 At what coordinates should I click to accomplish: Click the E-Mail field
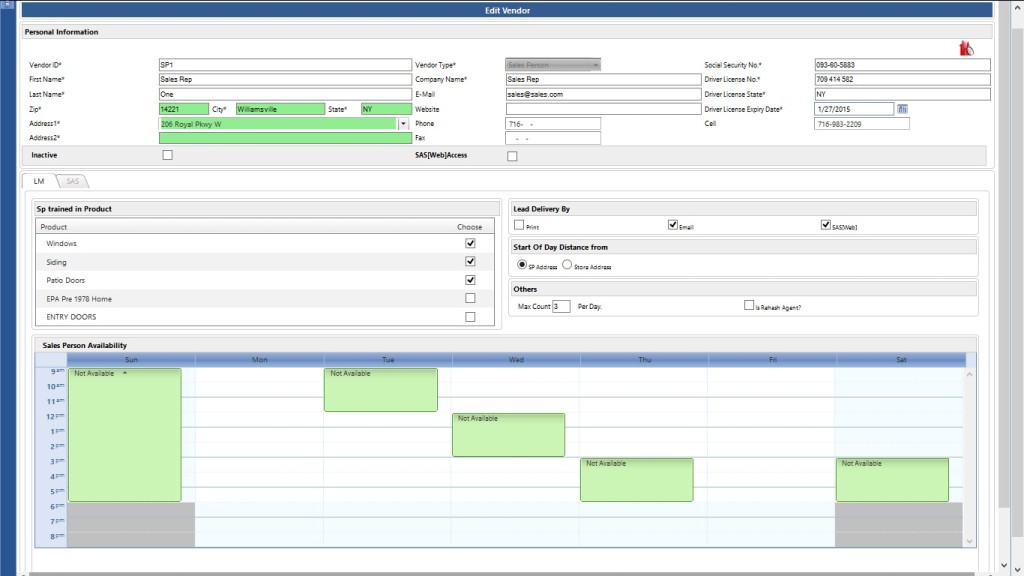pyautogui.click(x=603, y=94)
